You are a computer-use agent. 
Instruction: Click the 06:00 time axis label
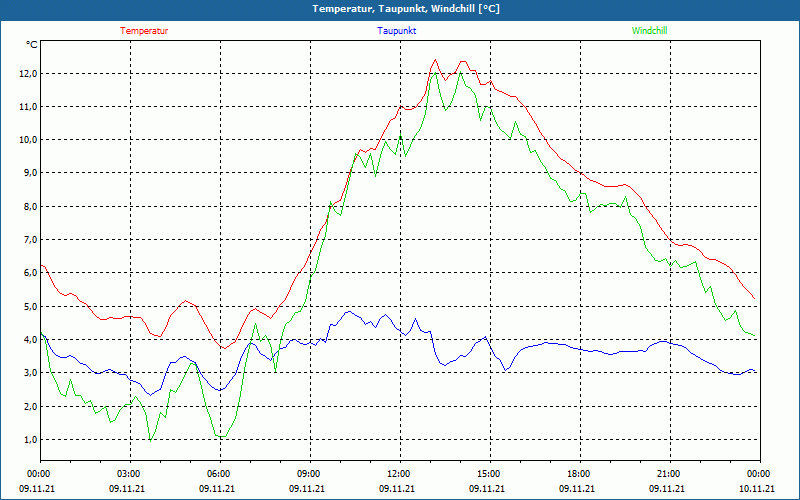[x=220, y=474]
